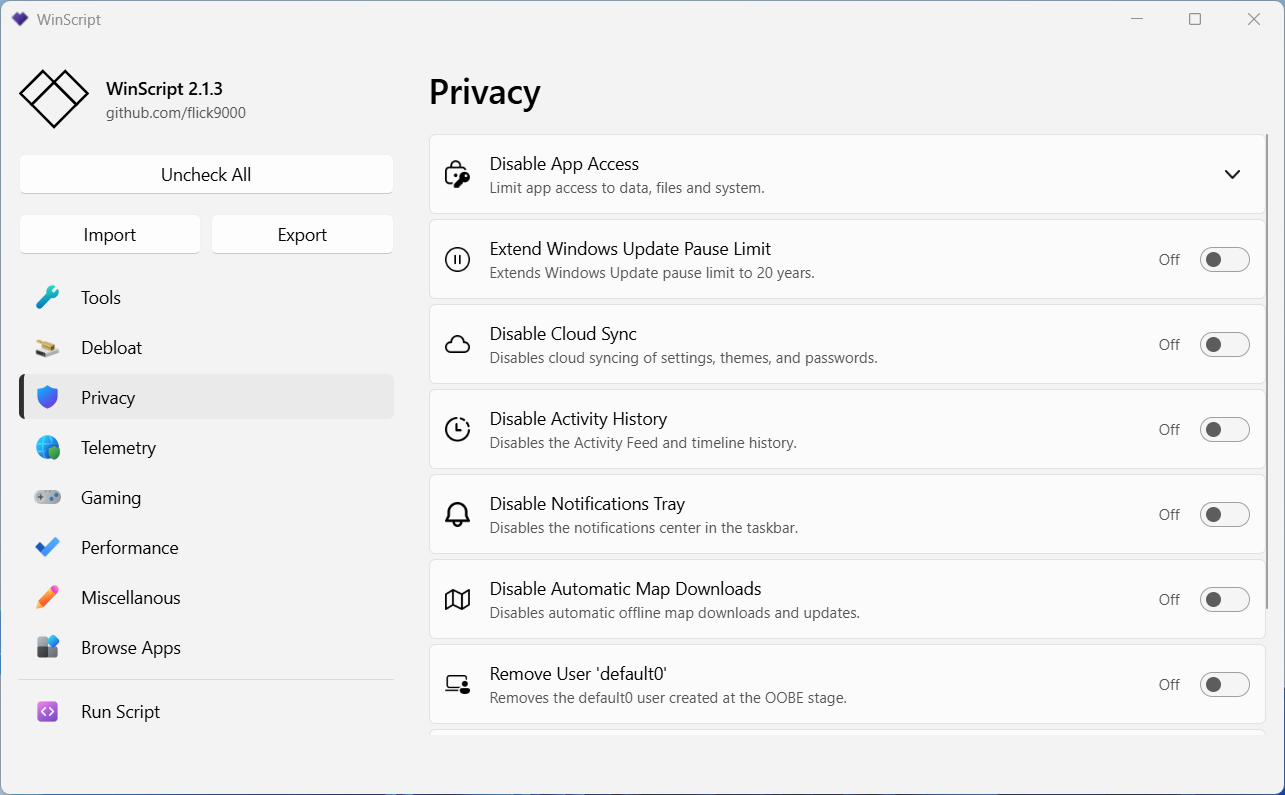The width and height of the screenshot is (1285, 795).
Task: Go to the Telemetry section
Action: [x=118, y=448]
